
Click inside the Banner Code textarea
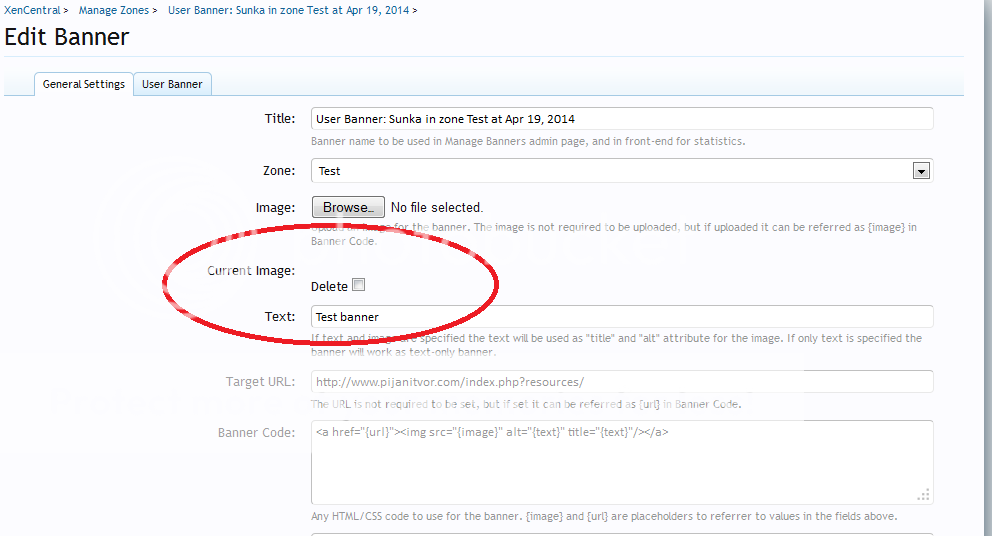(x=621, y=462)
